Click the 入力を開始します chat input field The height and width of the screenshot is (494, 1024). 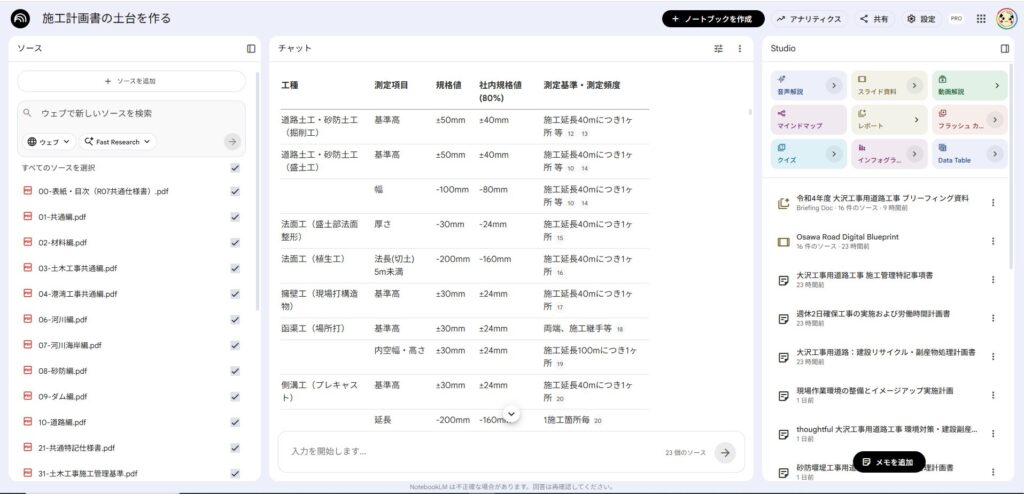pos(470,452)
